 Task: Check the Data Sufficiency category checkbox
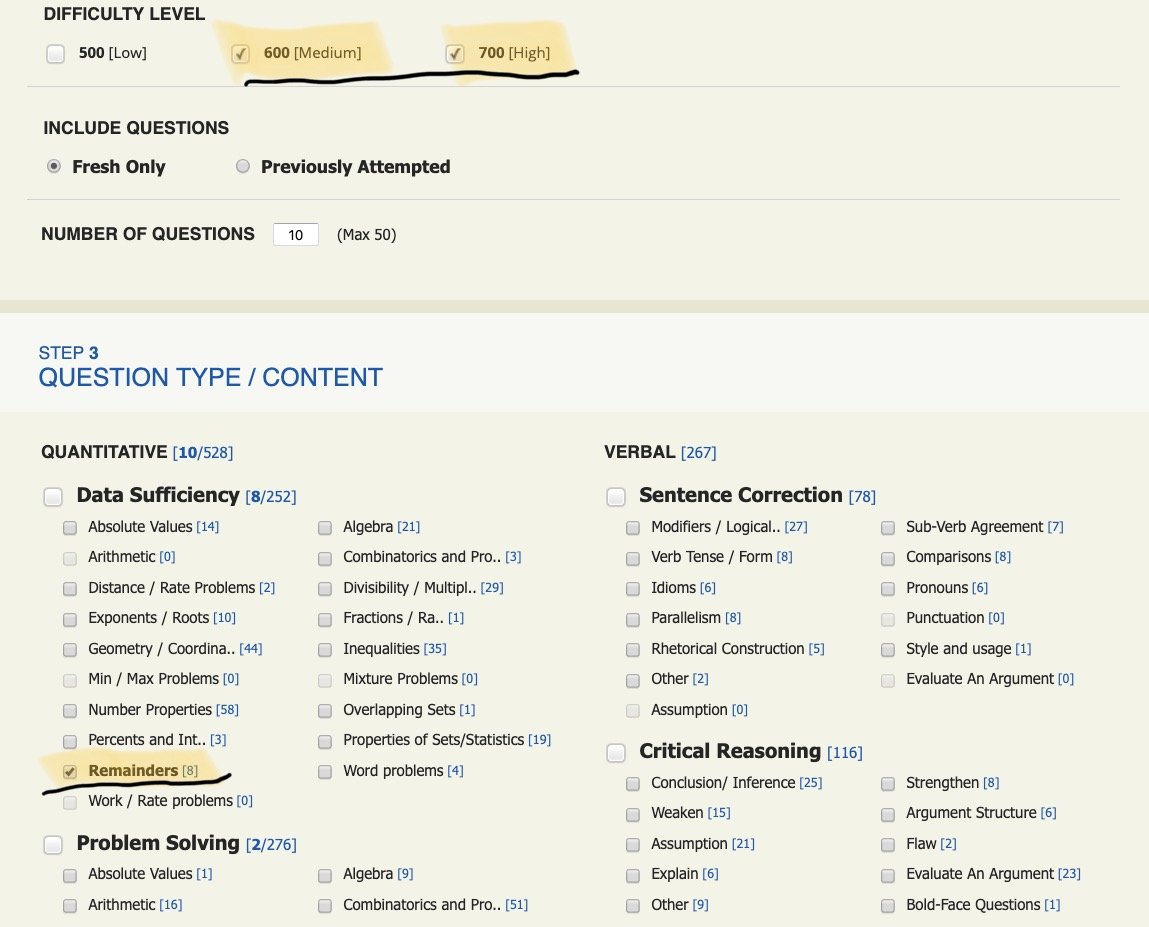(55, 497)
